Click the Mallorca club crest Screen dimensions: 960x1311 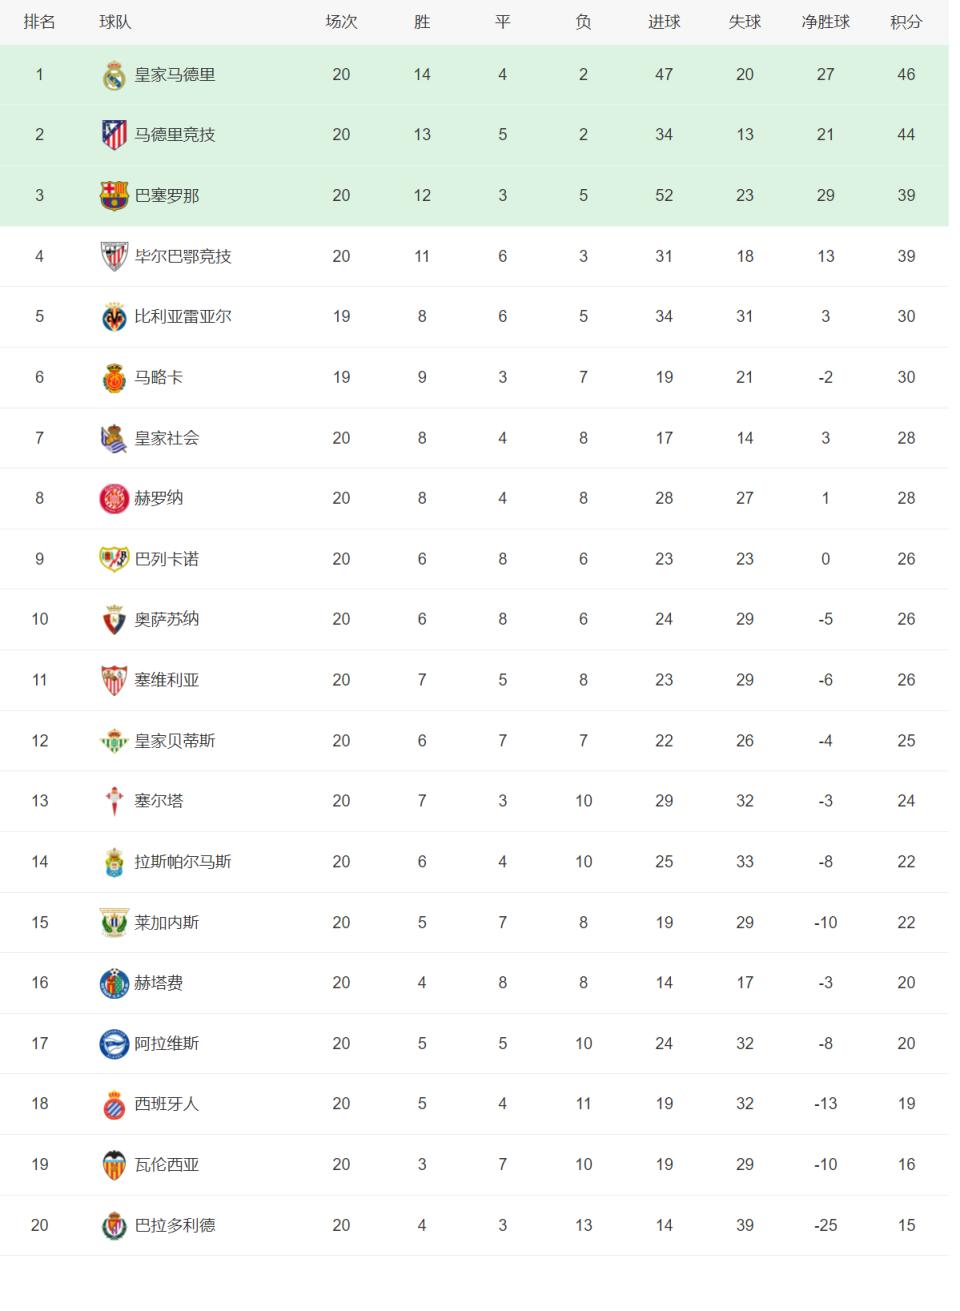114,378
